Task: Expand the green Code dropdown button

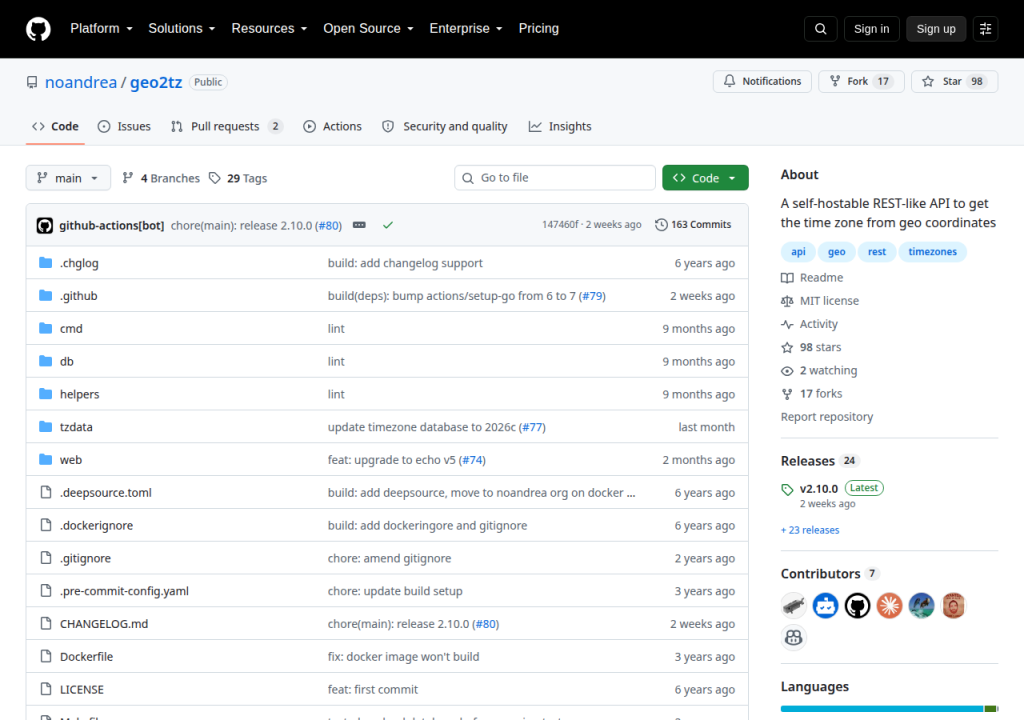Action: click(705, 178)
